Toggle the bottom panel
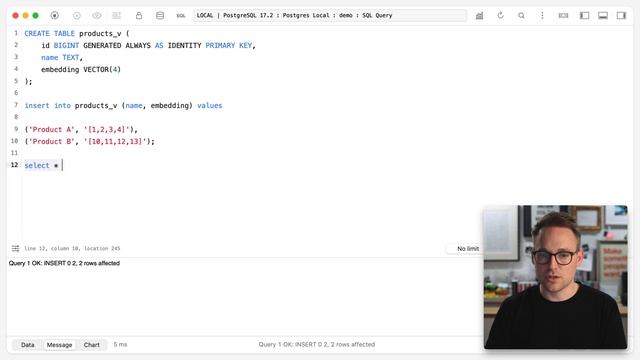Image resolution: width=640 pixels, height=360 pixels. pos(603,16)
